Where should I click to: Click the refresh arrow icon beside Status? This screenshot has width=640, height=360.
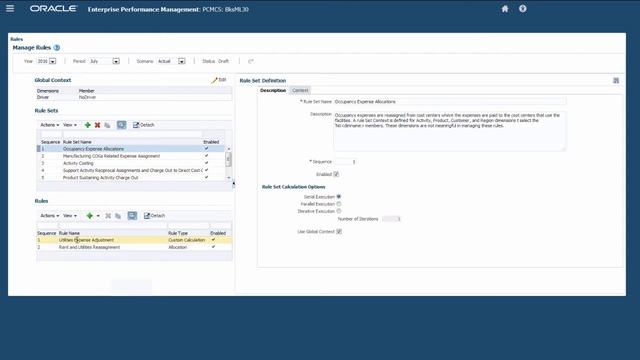tap(251, 61)
